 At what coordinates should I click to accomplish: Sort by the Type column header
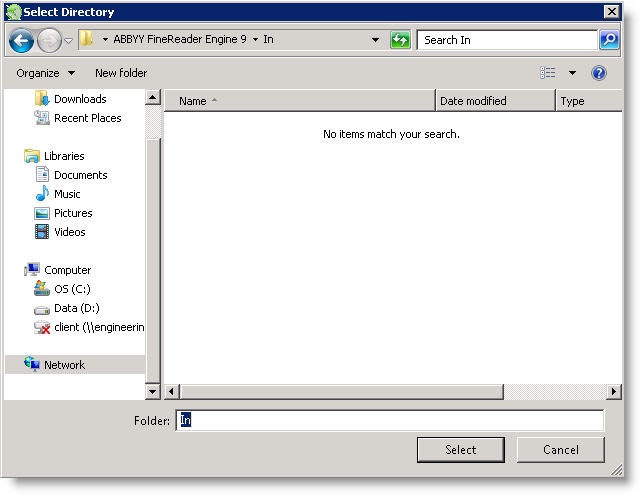pos(589,101)
